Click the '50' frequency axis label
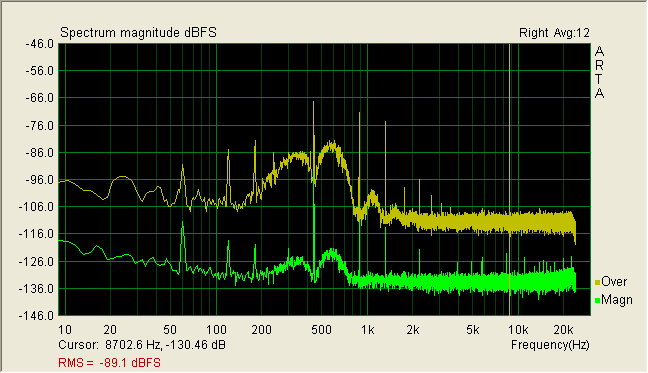Screen dimensions: 648x373 pos(170,330)
